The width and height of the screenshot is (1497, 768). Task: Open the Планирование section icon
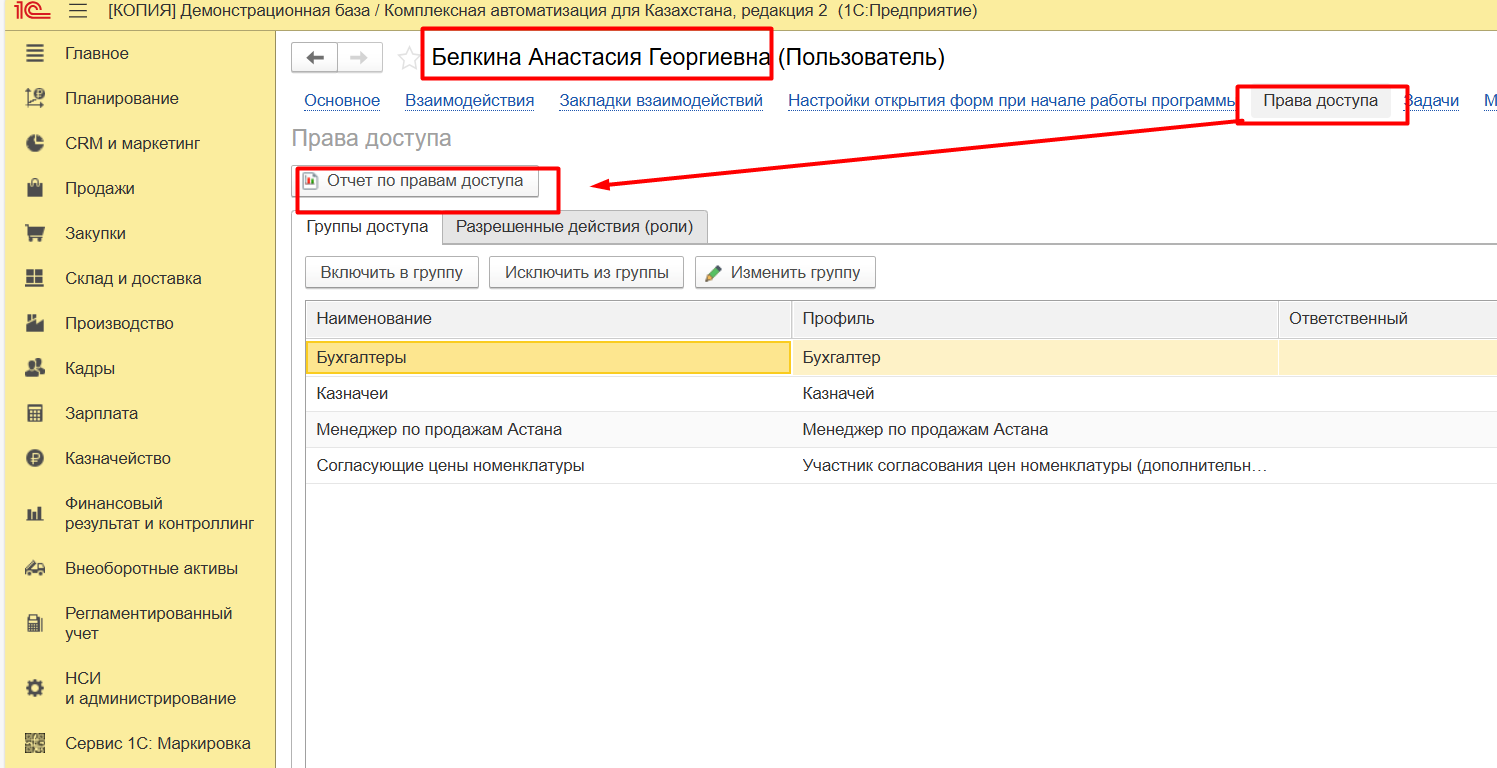coord(35,98)
